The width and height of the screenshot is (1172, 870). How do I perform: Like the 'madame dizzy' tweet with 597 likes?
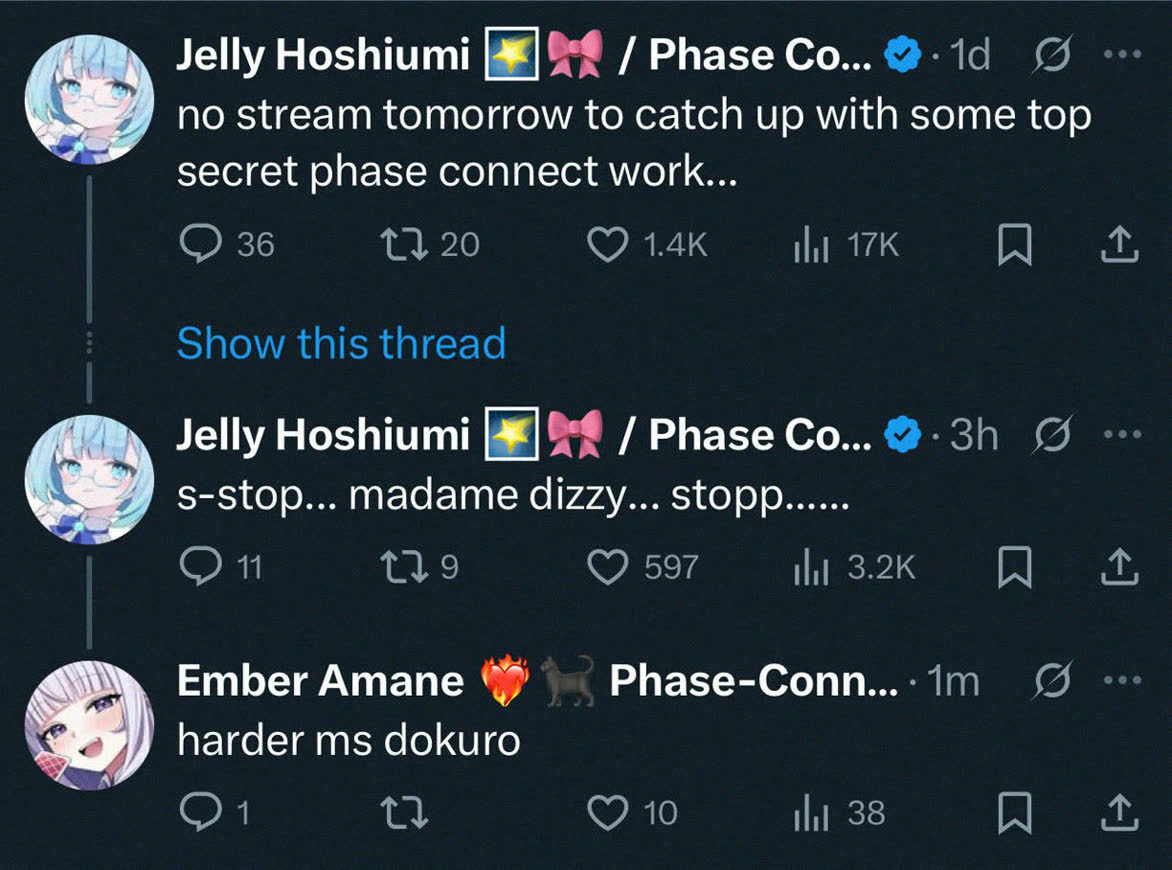click(606, 568)
